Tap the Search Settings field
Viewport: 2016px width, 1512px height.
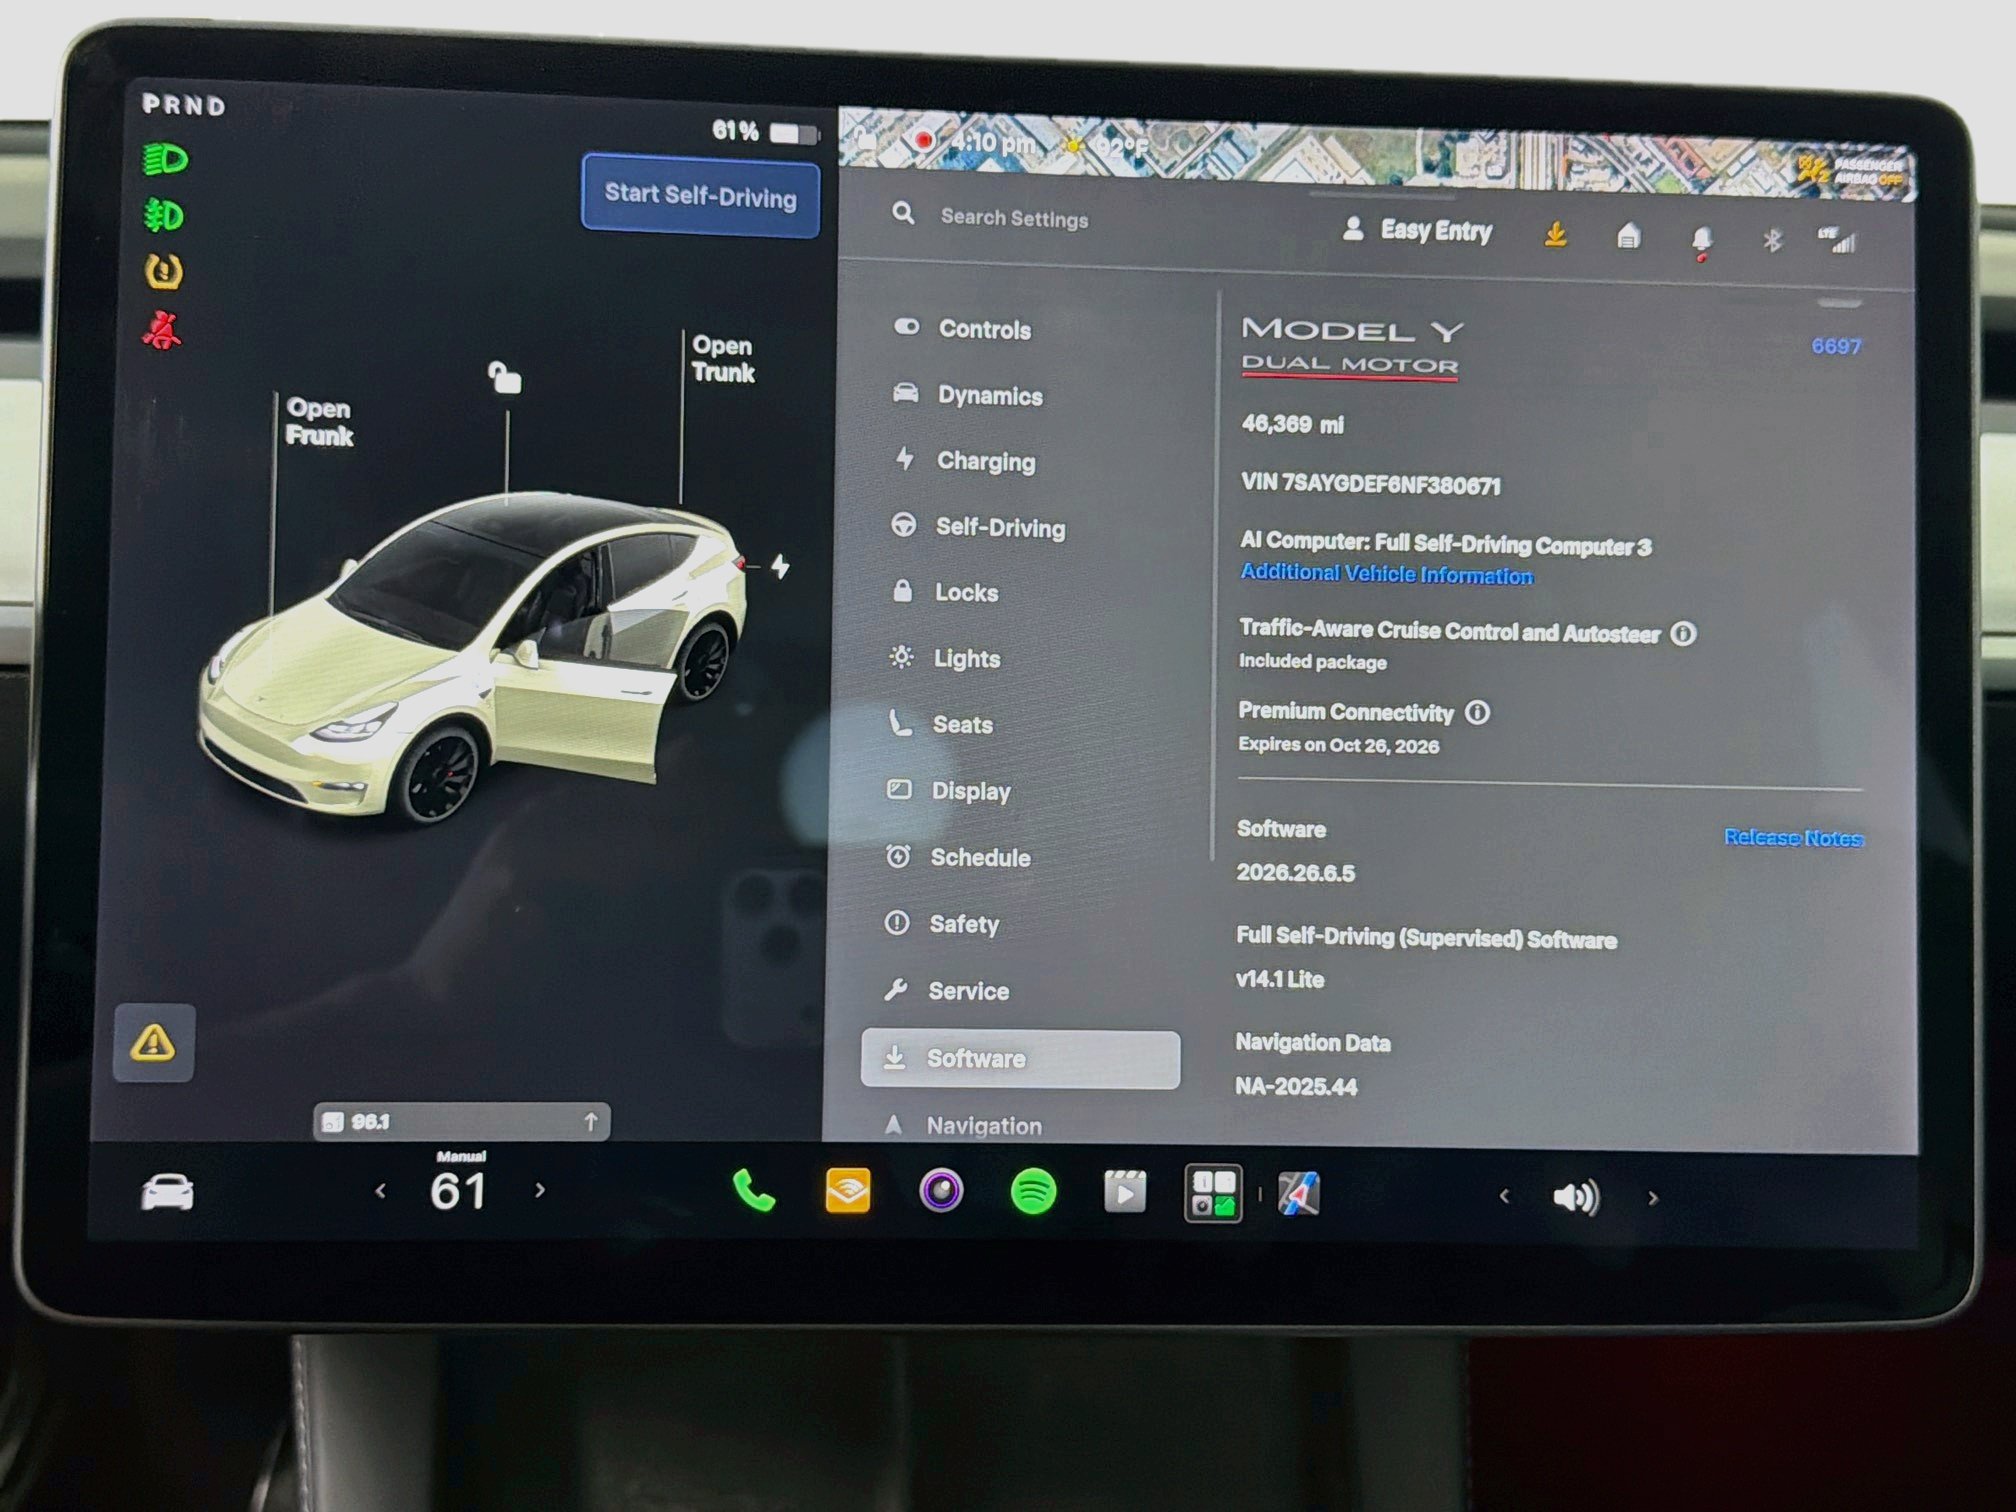click(1014, 218)
